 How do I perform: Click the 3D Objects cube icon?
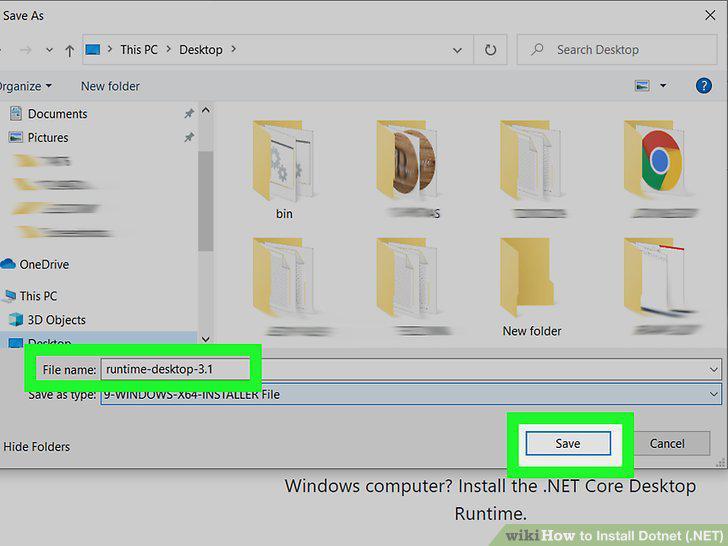[x=16, y=319]
